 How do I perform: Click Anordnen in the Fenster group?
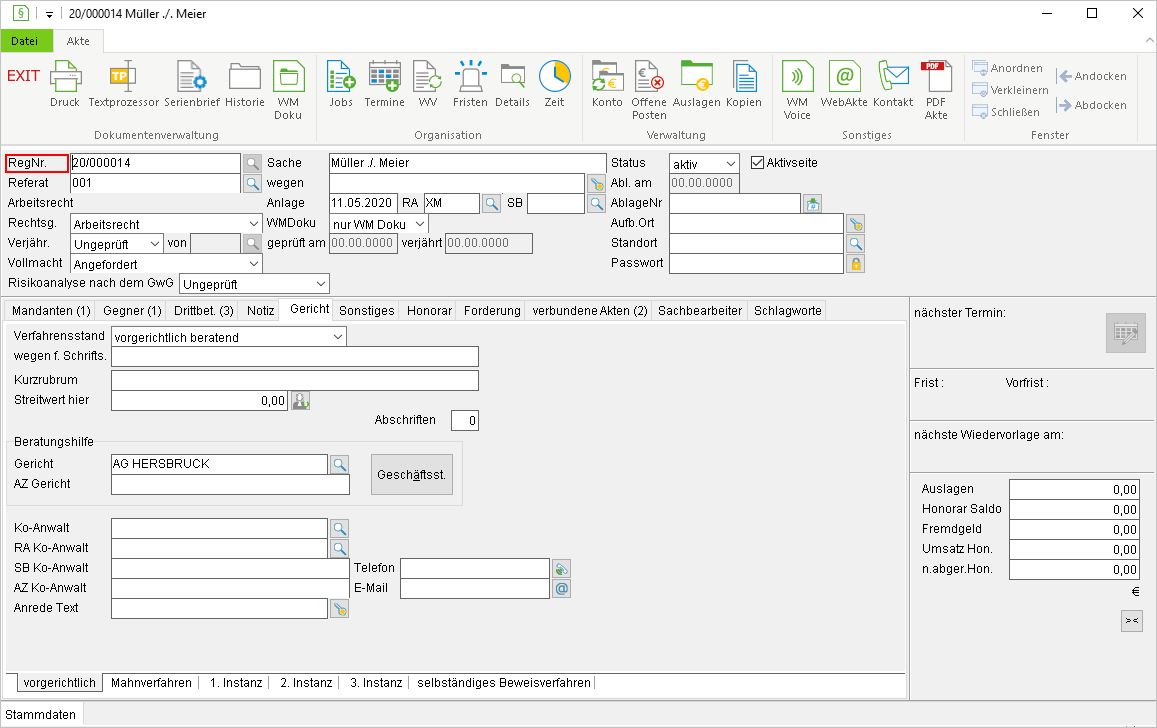(1007, 68)
